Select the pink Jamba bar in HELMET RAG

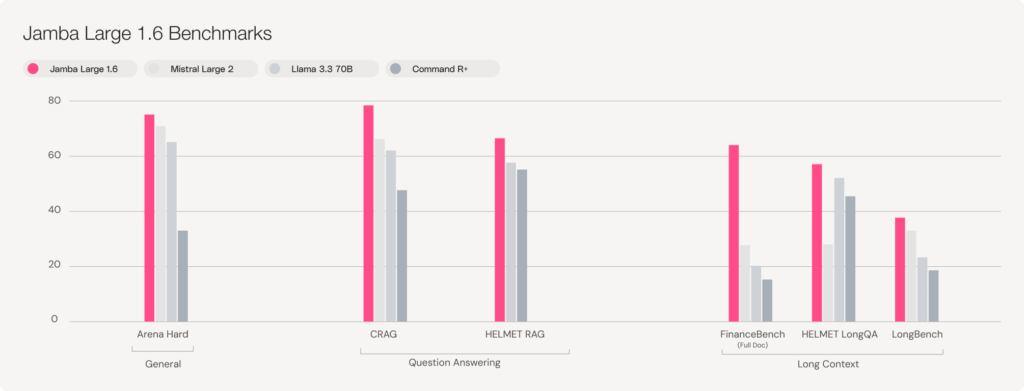500,230
